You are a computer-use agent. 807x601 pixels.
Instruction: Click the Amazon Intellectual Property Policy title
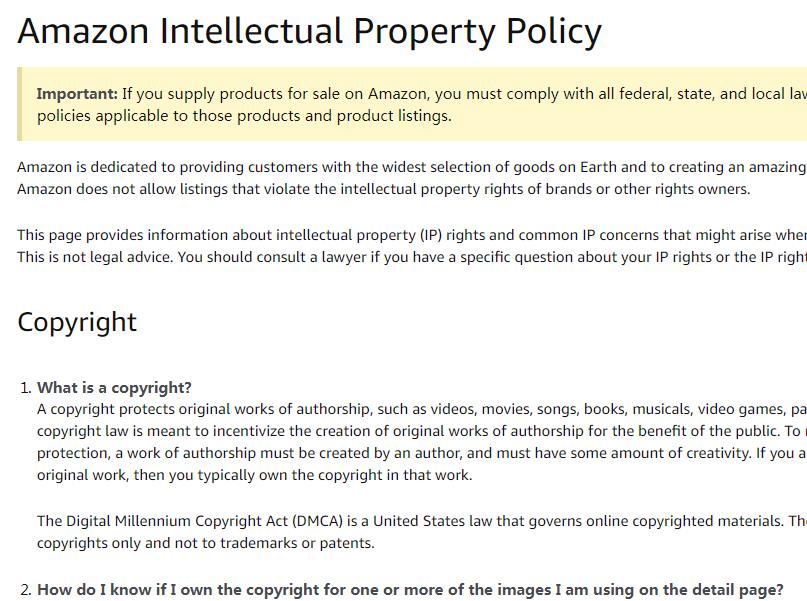tap(309, 31)
